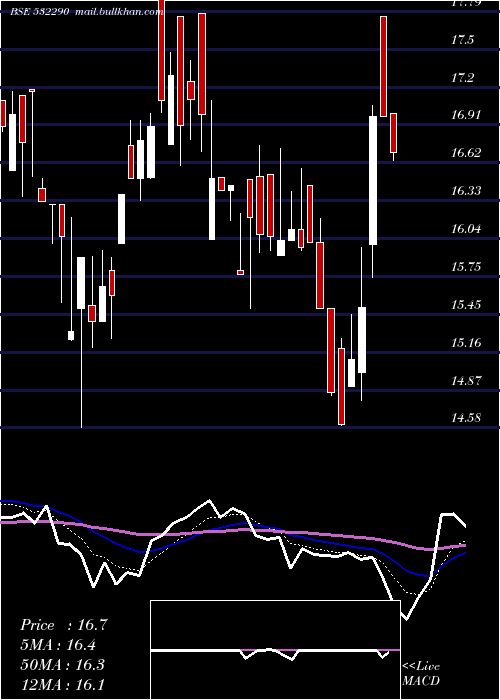Click the 15.45 price axis label
This screenshot has height=700, width=500.
(466, 304)
